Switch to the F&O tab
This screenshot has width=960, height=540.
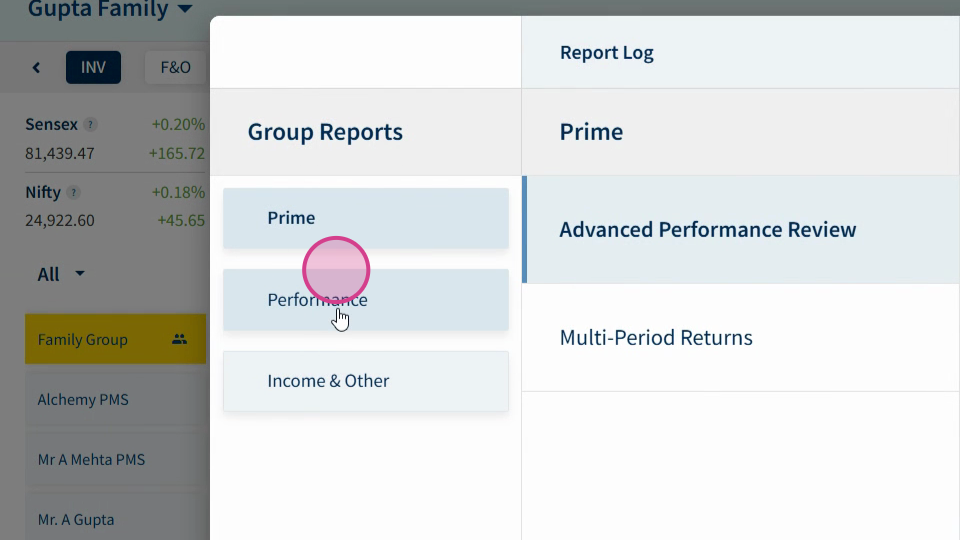tap(176, 67)
